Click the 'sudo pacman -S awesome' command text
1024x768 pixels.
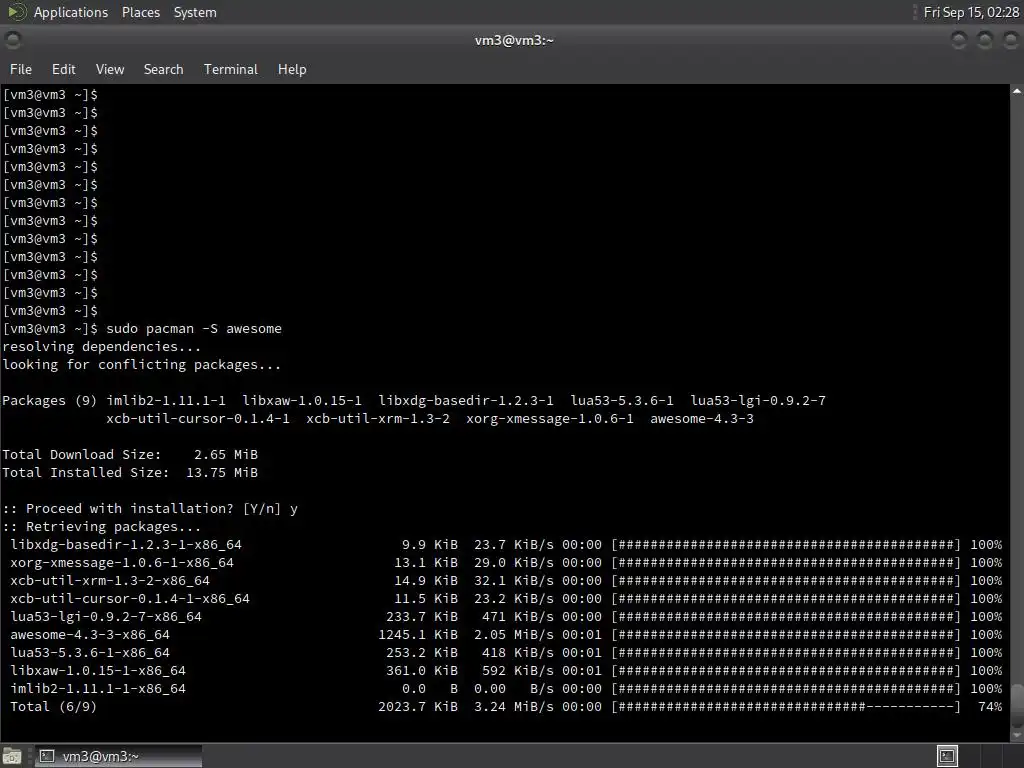(194, 328)
